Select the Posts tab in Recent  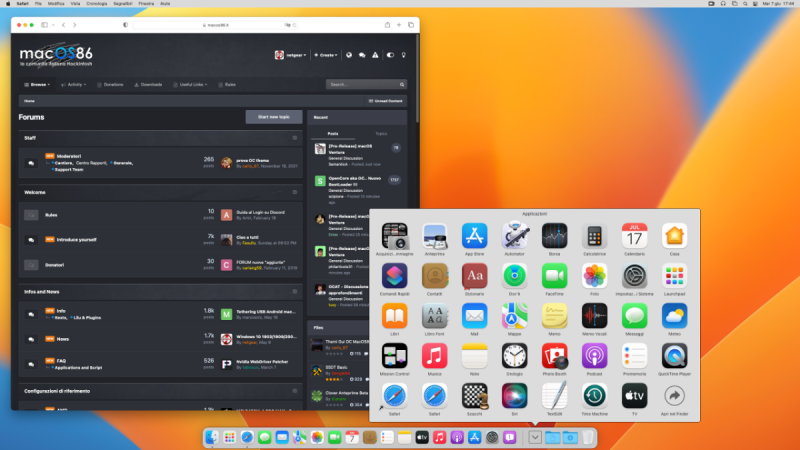333,134
